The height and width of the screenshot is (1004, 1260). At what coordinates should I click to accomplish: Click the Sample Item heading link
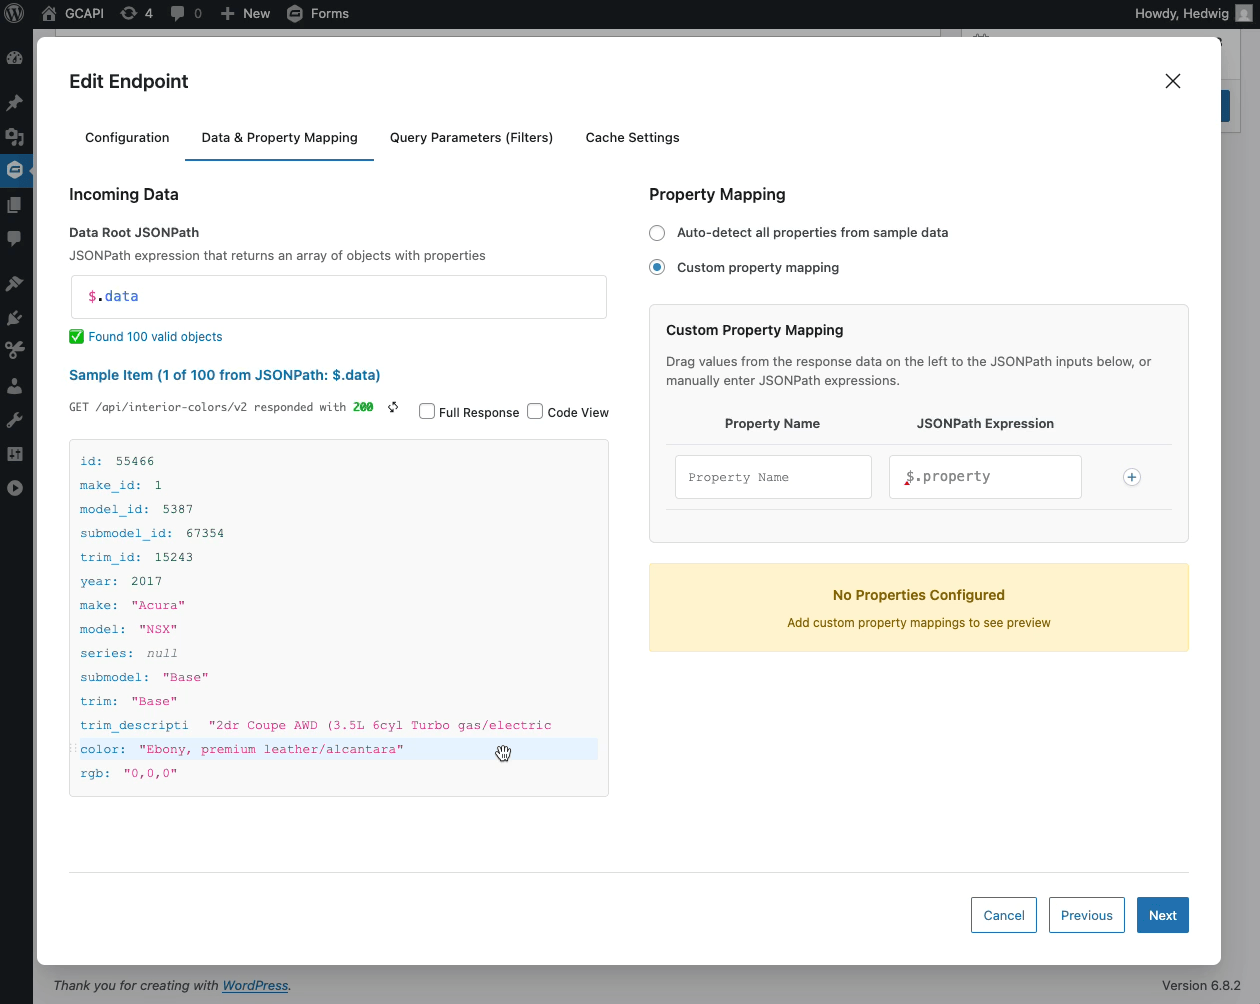(x=225, y=375)
